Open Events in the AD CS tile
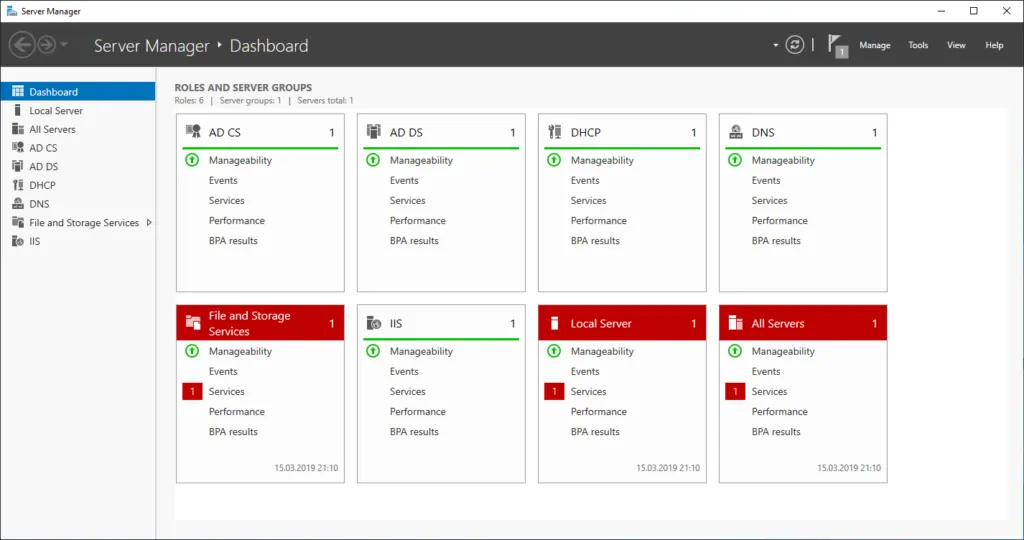 pyautogui.click(x=223, y=180)
